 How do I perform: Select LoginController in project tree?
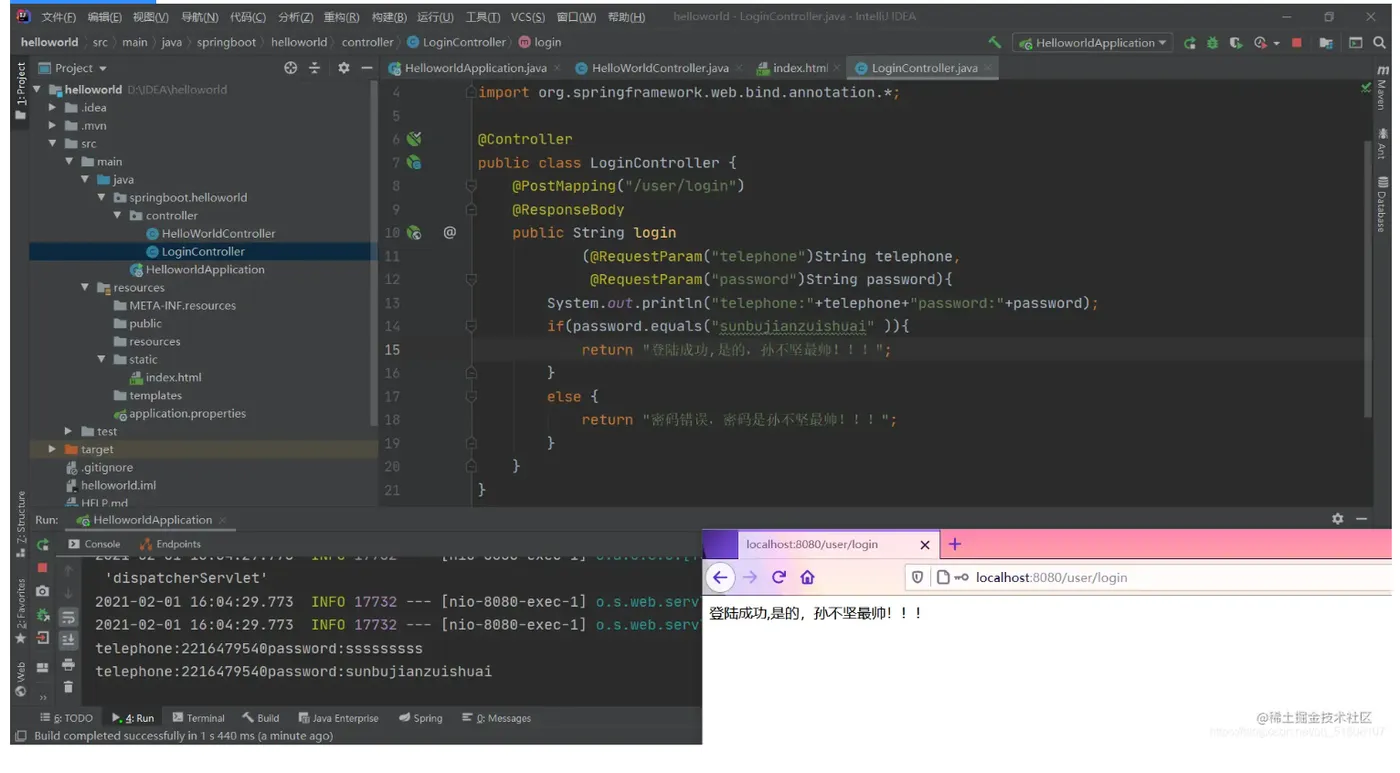[203, 251]
